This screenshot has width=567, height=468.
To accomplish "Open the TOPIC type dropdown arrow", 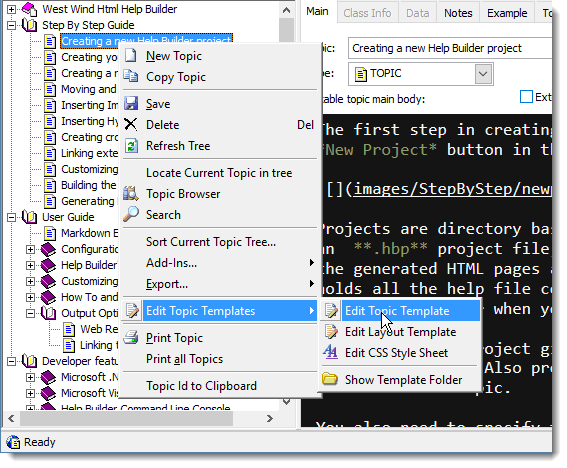I will coord(483,74).
